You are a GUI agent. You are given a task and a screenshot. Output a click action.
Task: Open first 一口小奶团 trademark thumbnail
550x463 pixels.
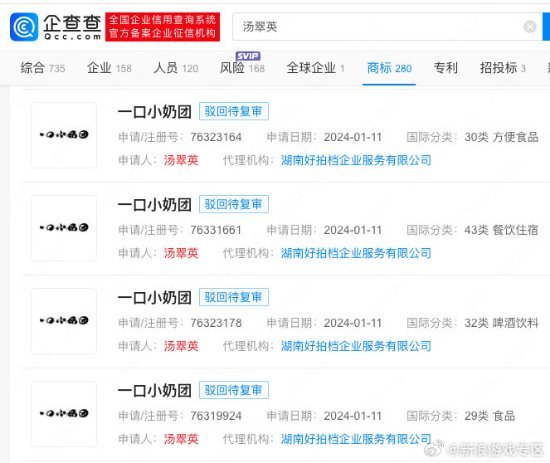[x=64, y=135]
